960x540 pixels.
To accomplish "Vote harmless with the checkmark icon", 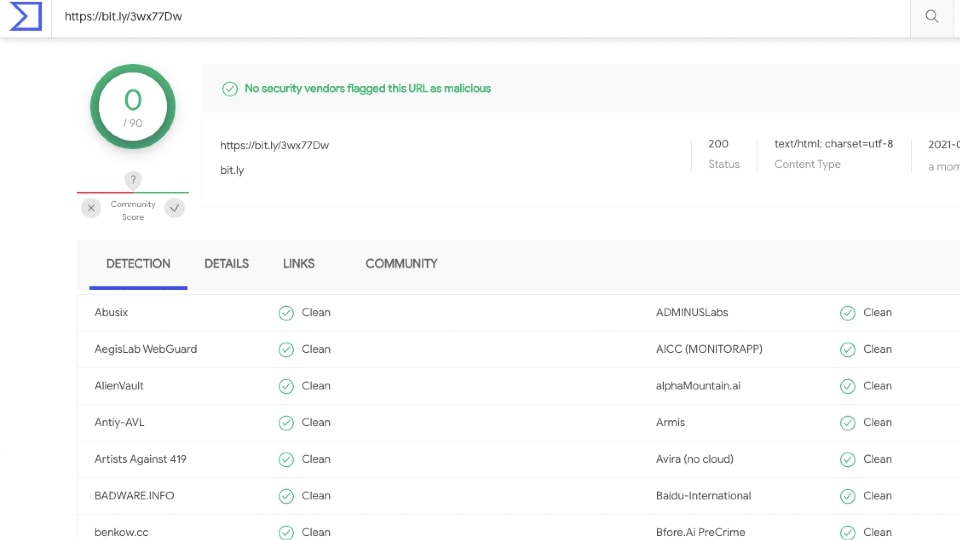I will click(x=174, y=208).
